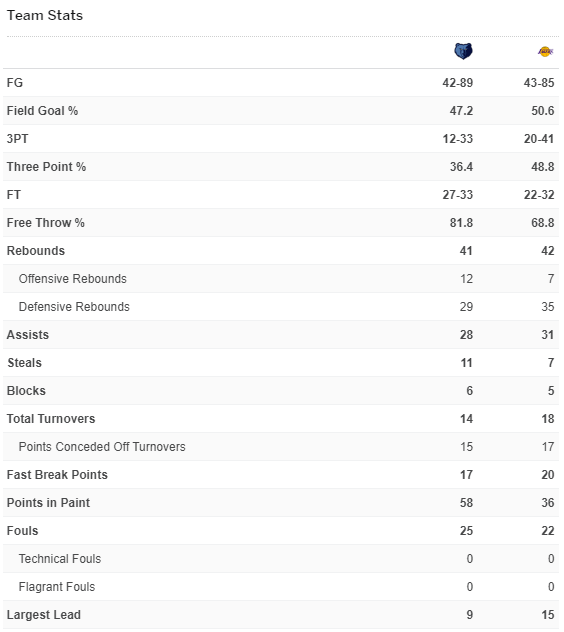Select the Total Turnovers row label

pyautogui.click(x=51, y=419)
